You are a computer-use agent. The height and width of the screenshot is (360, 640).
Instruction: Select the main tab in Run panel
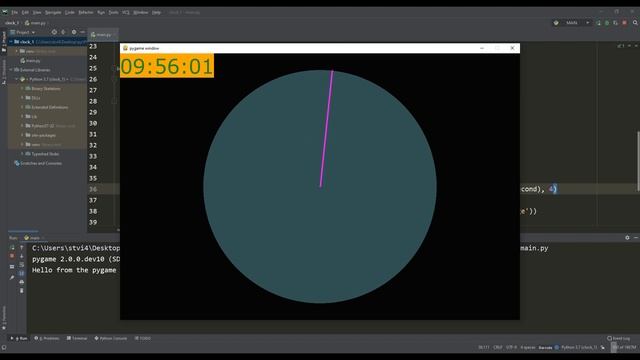[33, 238]
